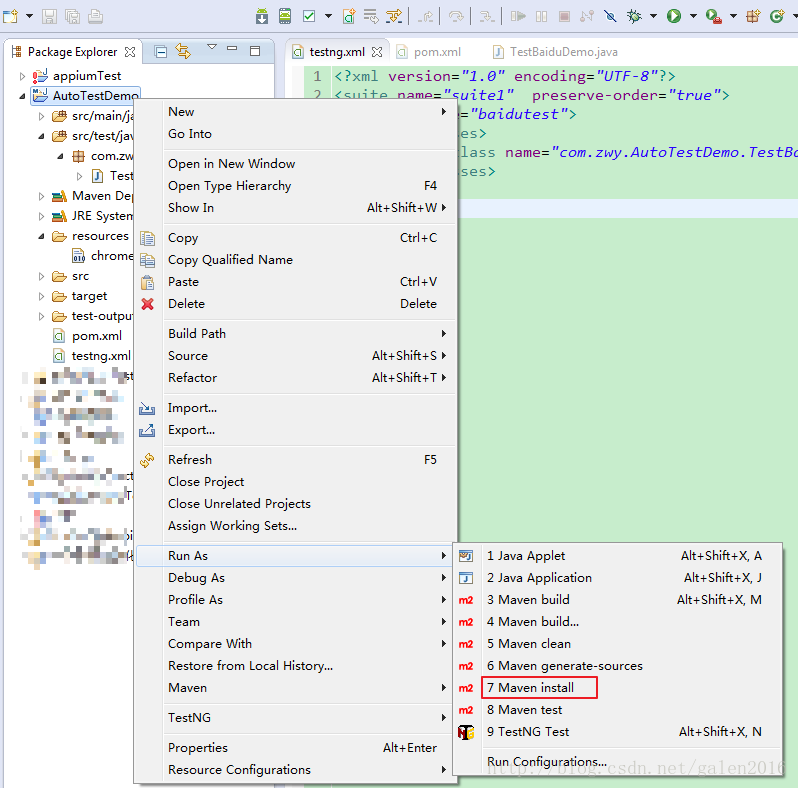Select 5 Maven clean in submenu

617,644
